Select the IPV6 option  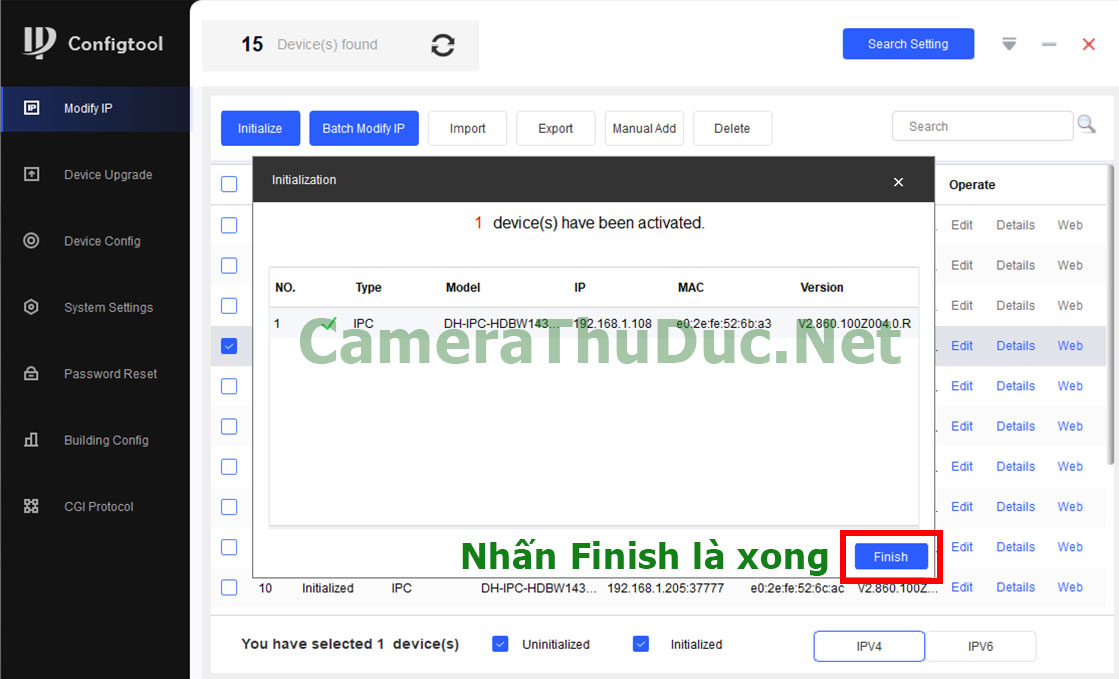(981, 646)
